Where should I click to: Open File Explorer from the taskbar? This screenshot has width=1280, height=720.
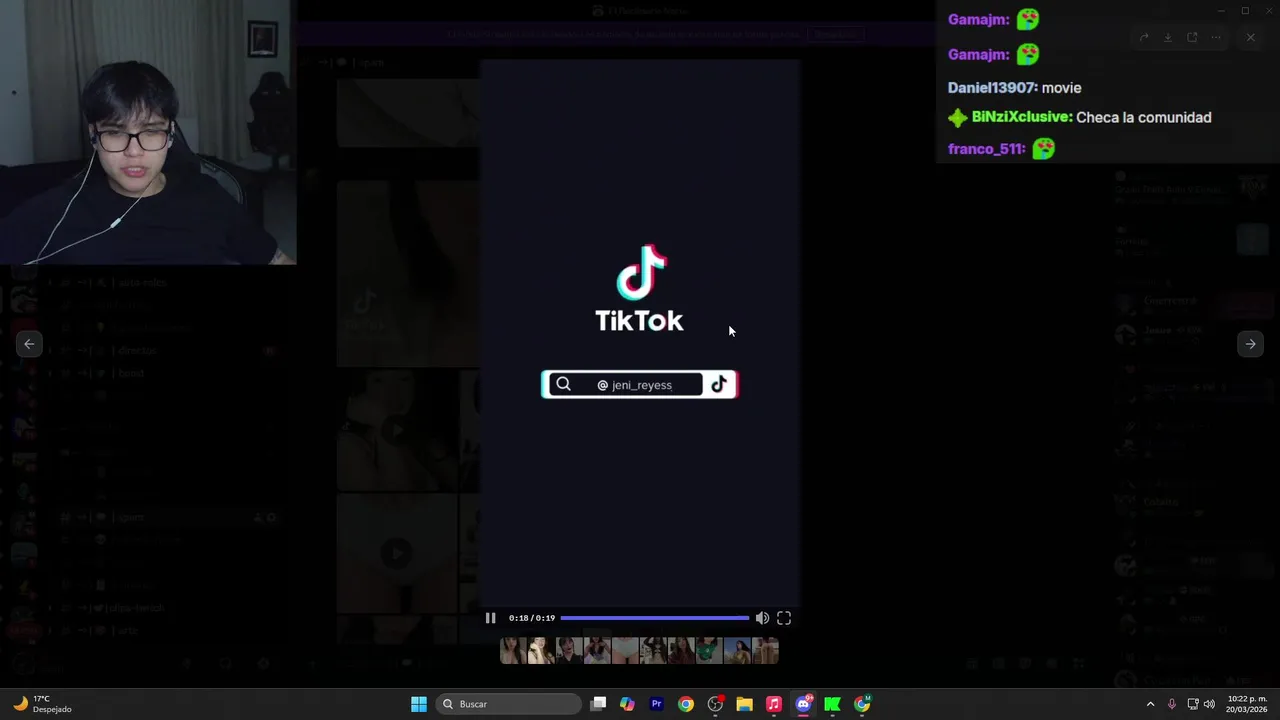pyautogui.click(x=744, y=704)
